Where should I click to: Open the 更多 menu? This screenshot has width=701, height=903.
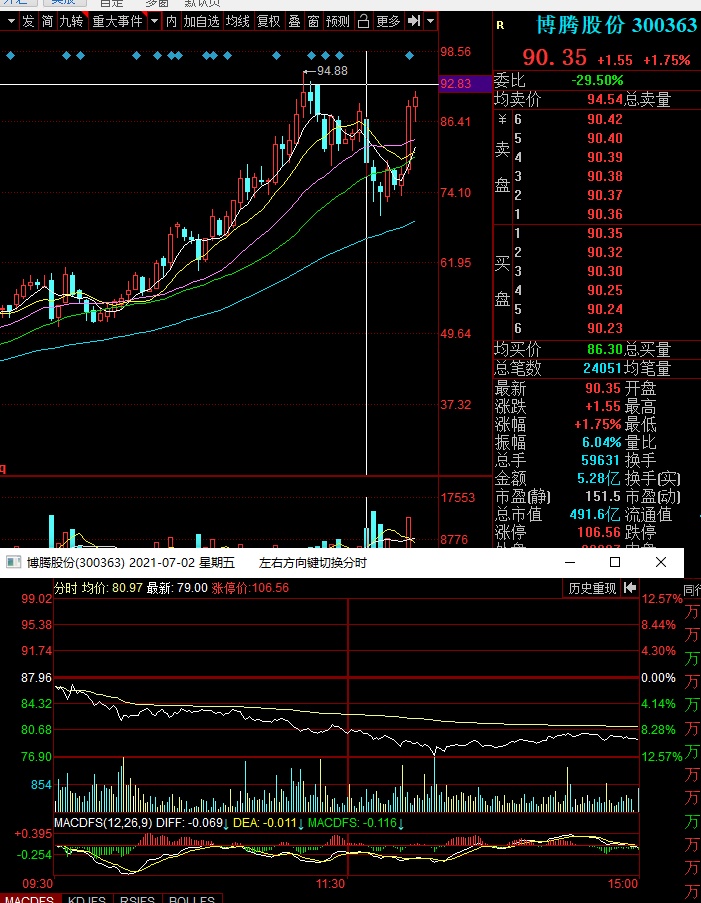point(388,21)
